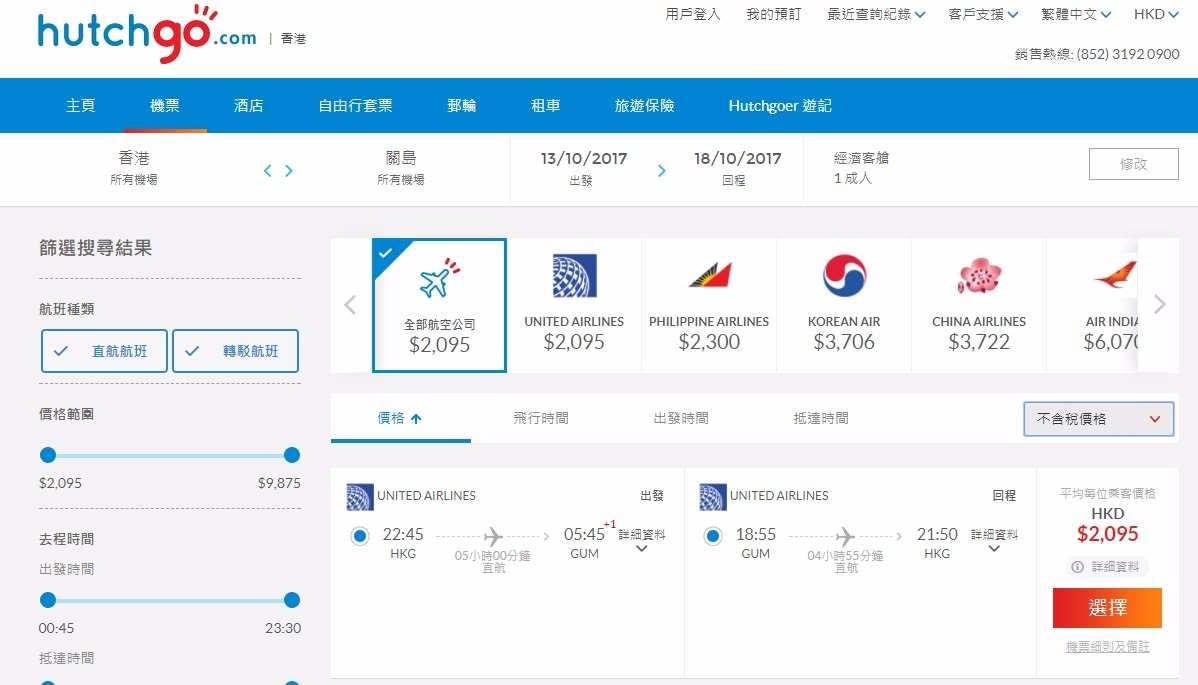This screenshot has width=1198, height=685.
Task: Open the 旅遊保險 travel insurance menu
Action: [644, 105]
